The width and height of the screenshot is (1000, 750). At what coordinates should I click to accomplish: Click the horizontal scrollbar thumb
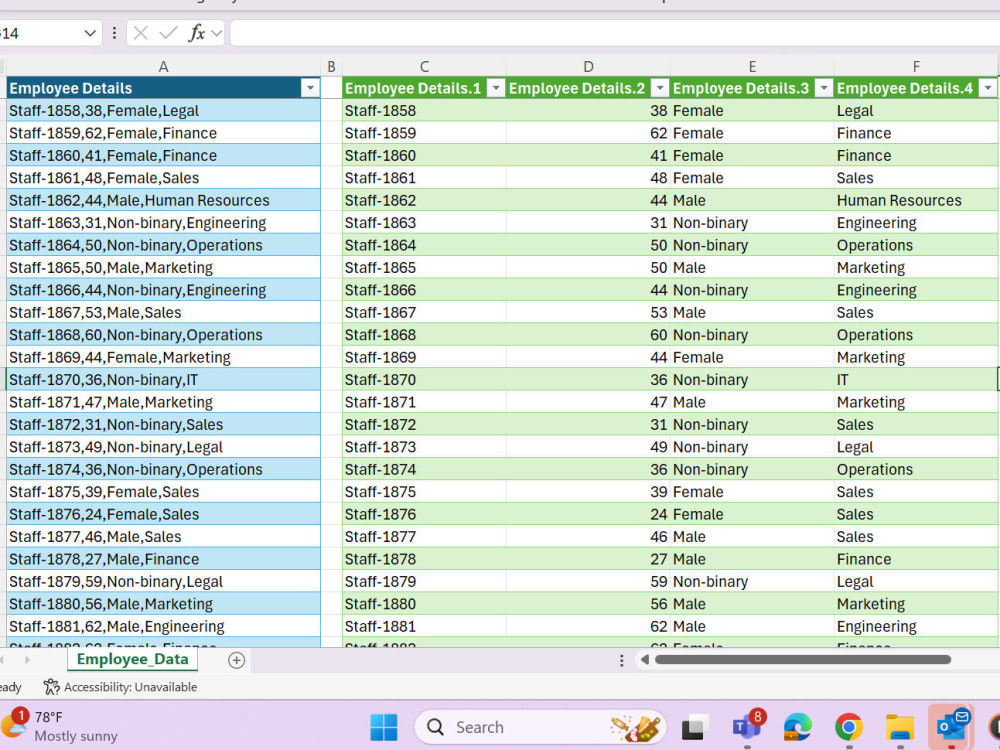pos(802,659)
